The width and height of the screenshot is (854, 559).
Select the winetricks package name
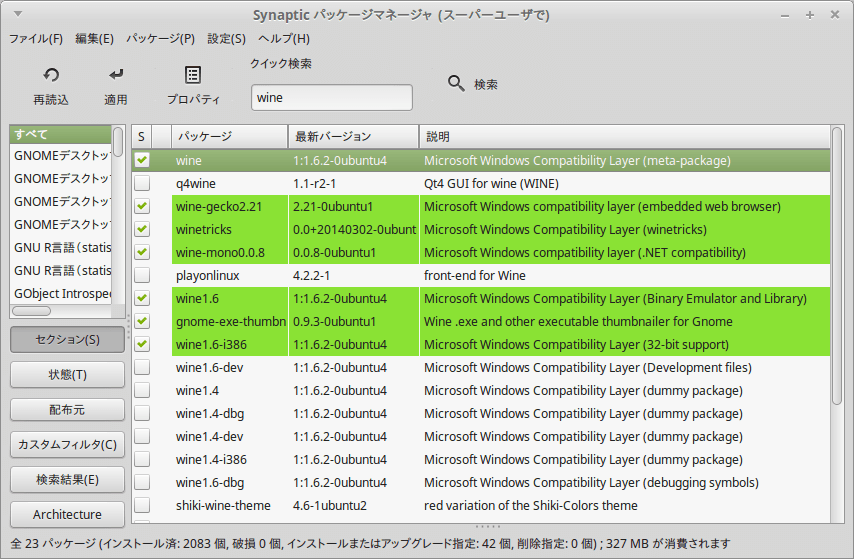click(204, 229)
